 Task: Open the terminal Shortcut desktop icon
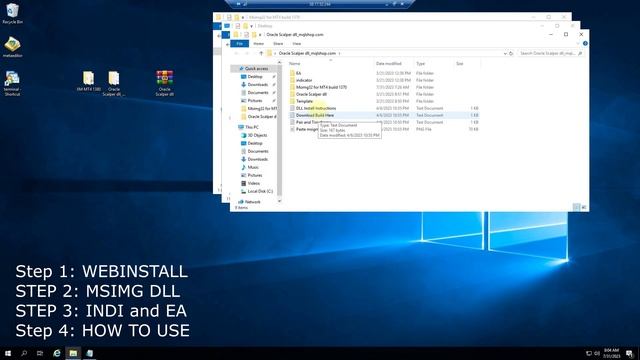click(12, 84)
